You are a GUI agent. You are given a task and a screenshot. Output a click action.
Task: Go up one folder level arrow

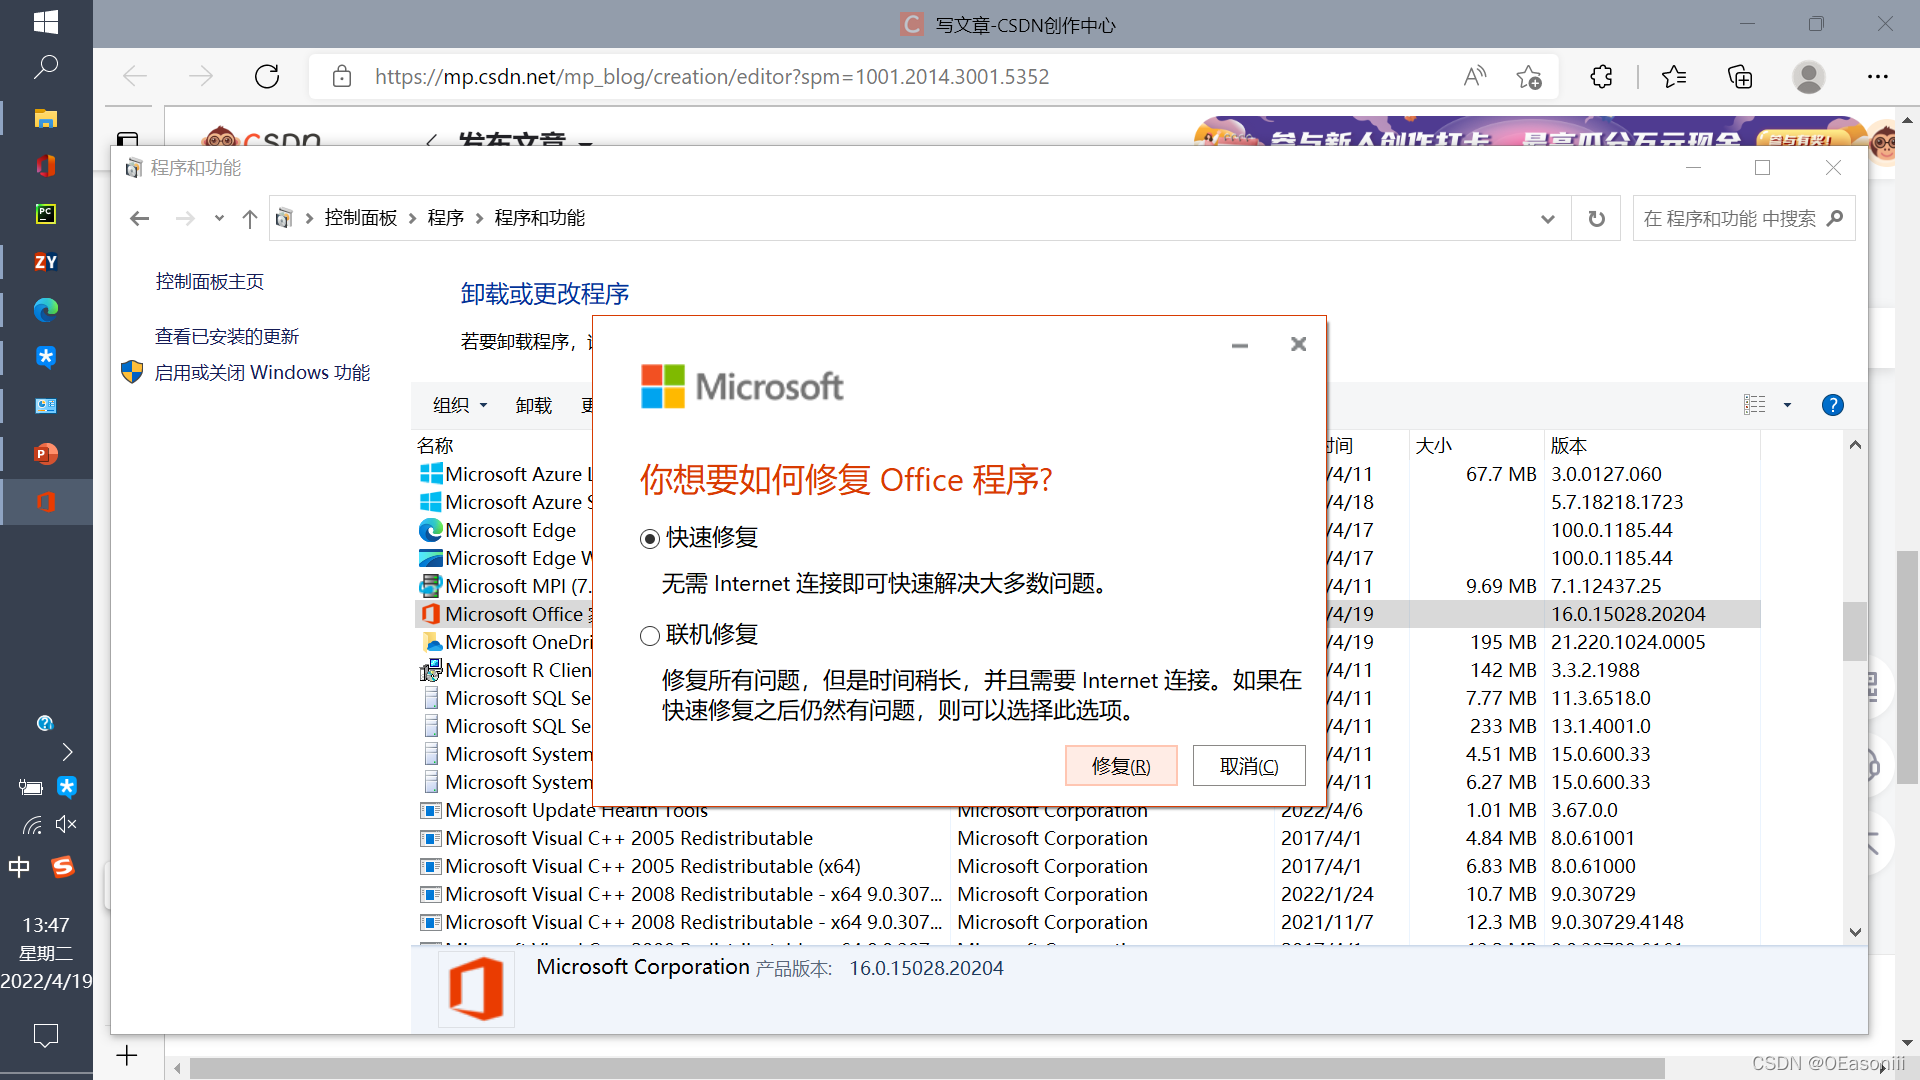click(x=250, y=219)
